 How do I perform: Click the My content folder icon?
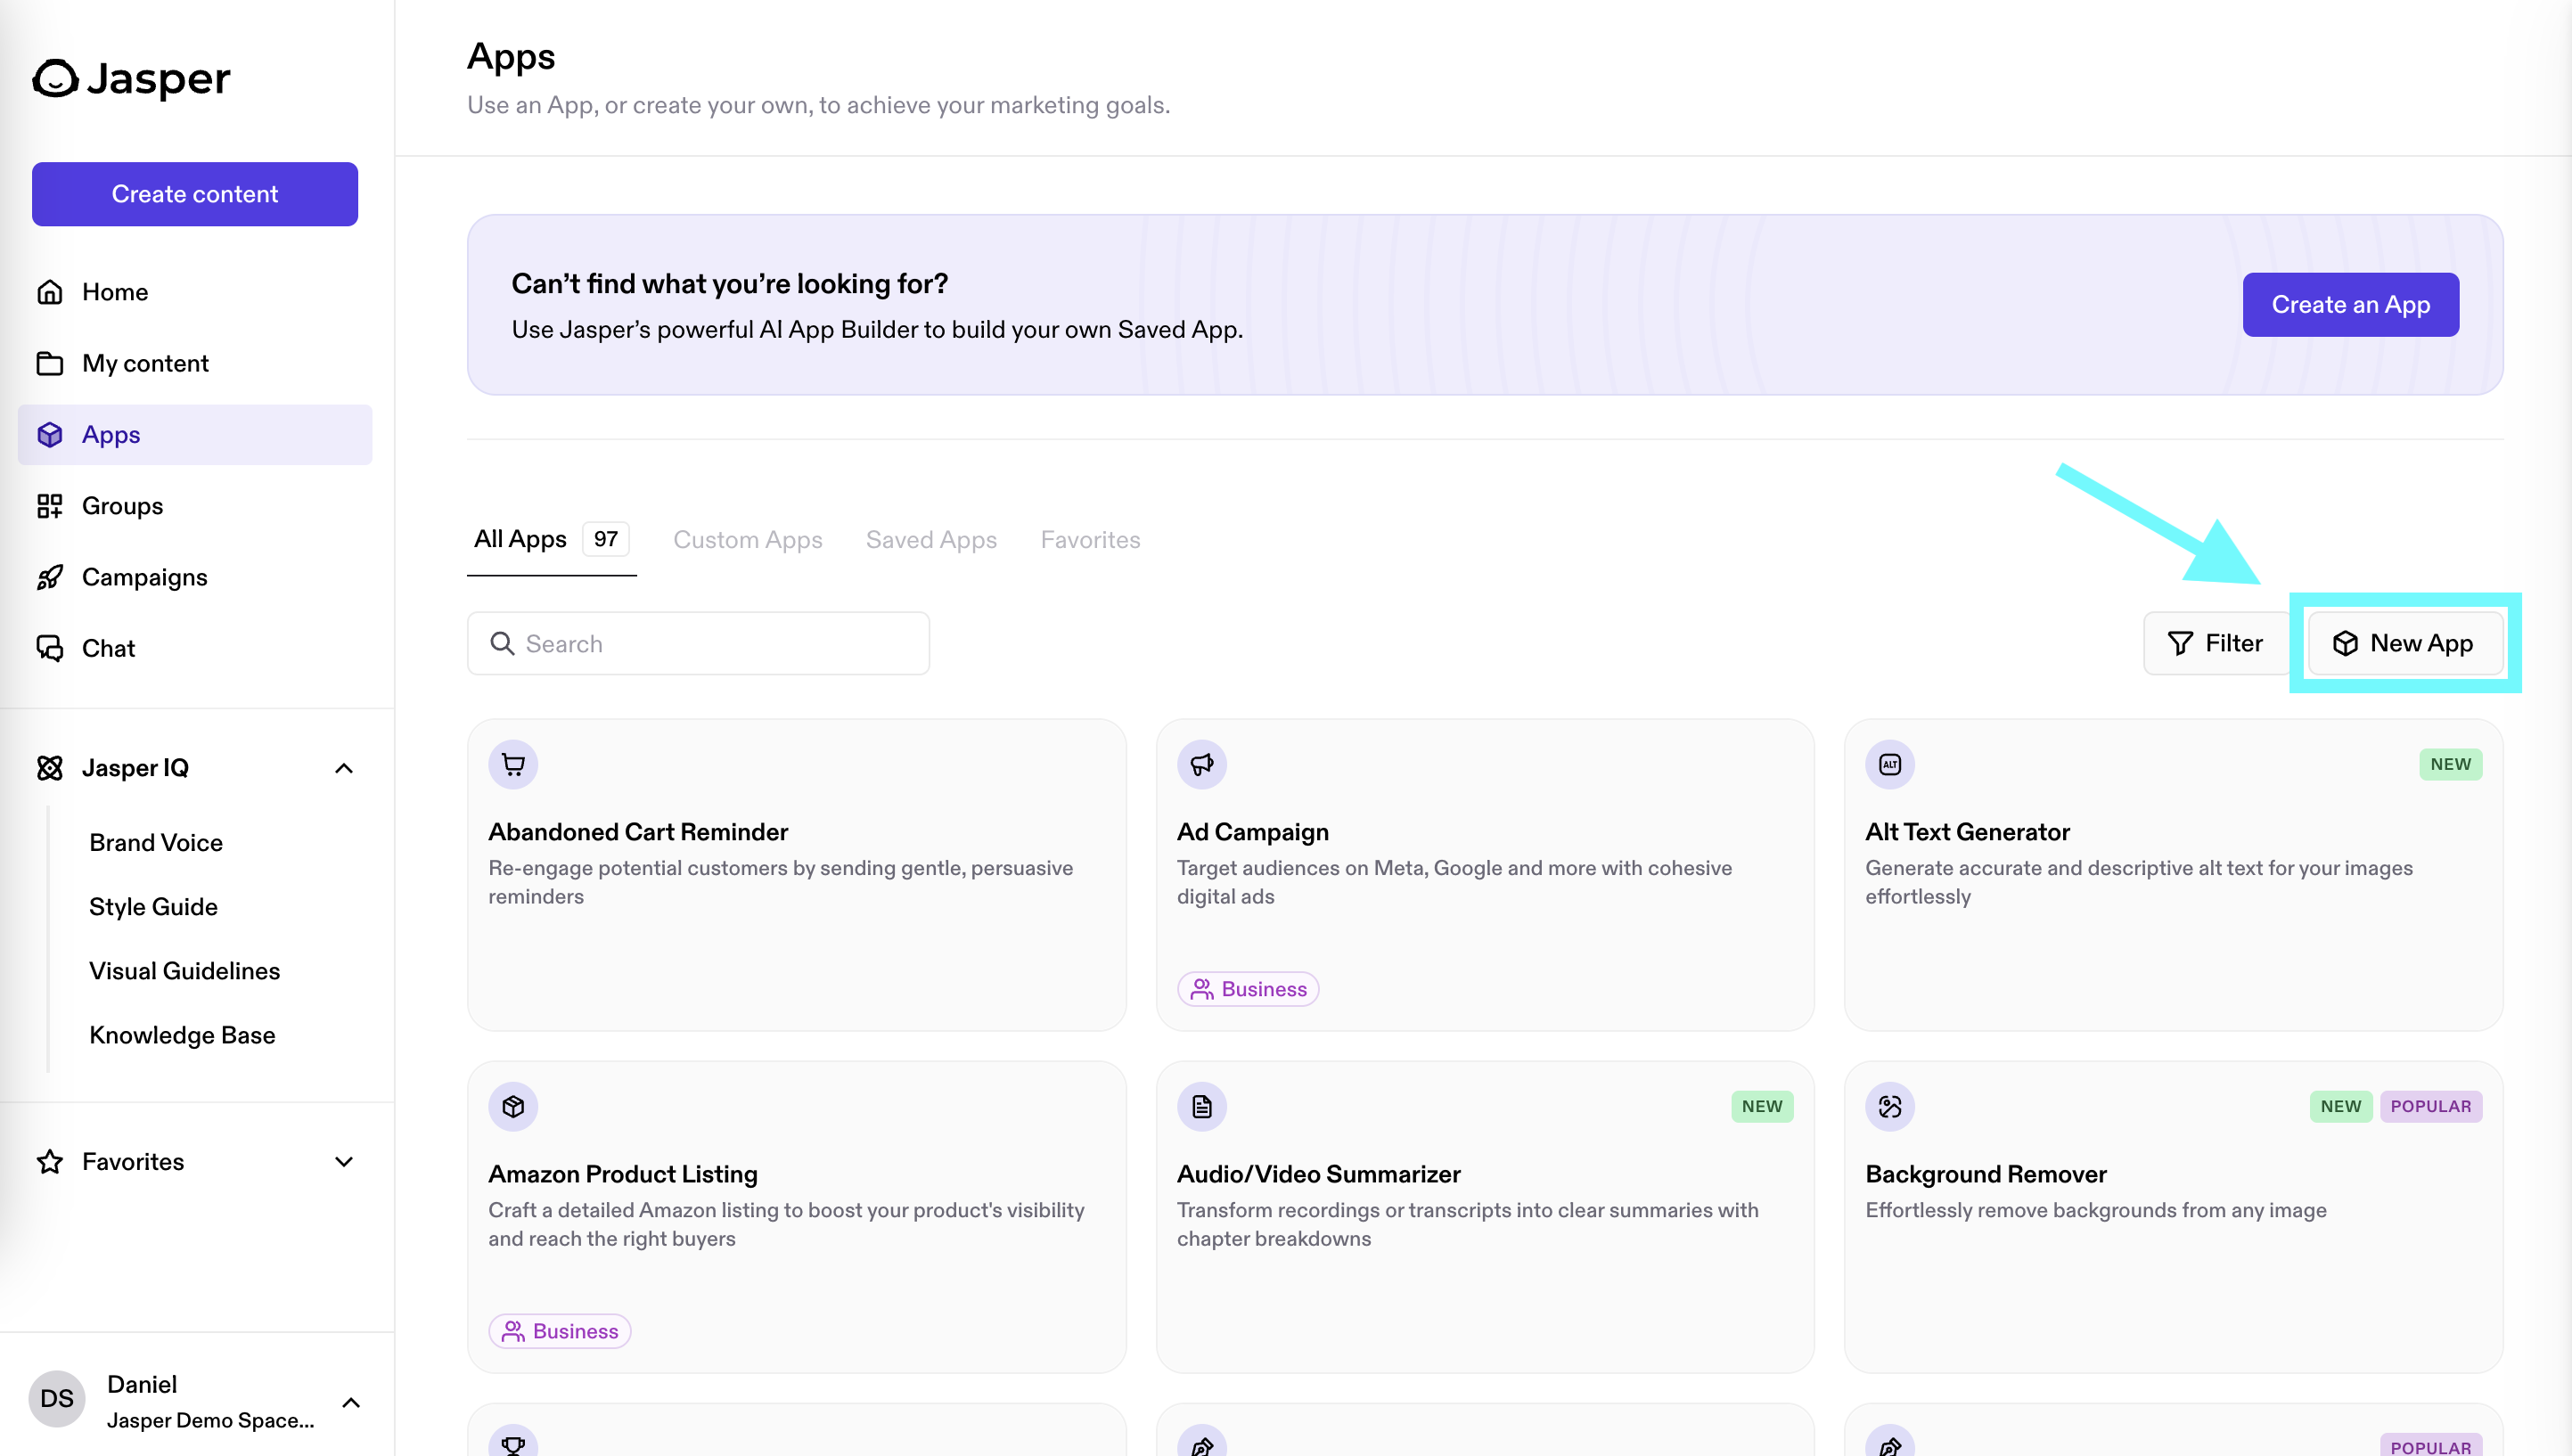(50, 363)
